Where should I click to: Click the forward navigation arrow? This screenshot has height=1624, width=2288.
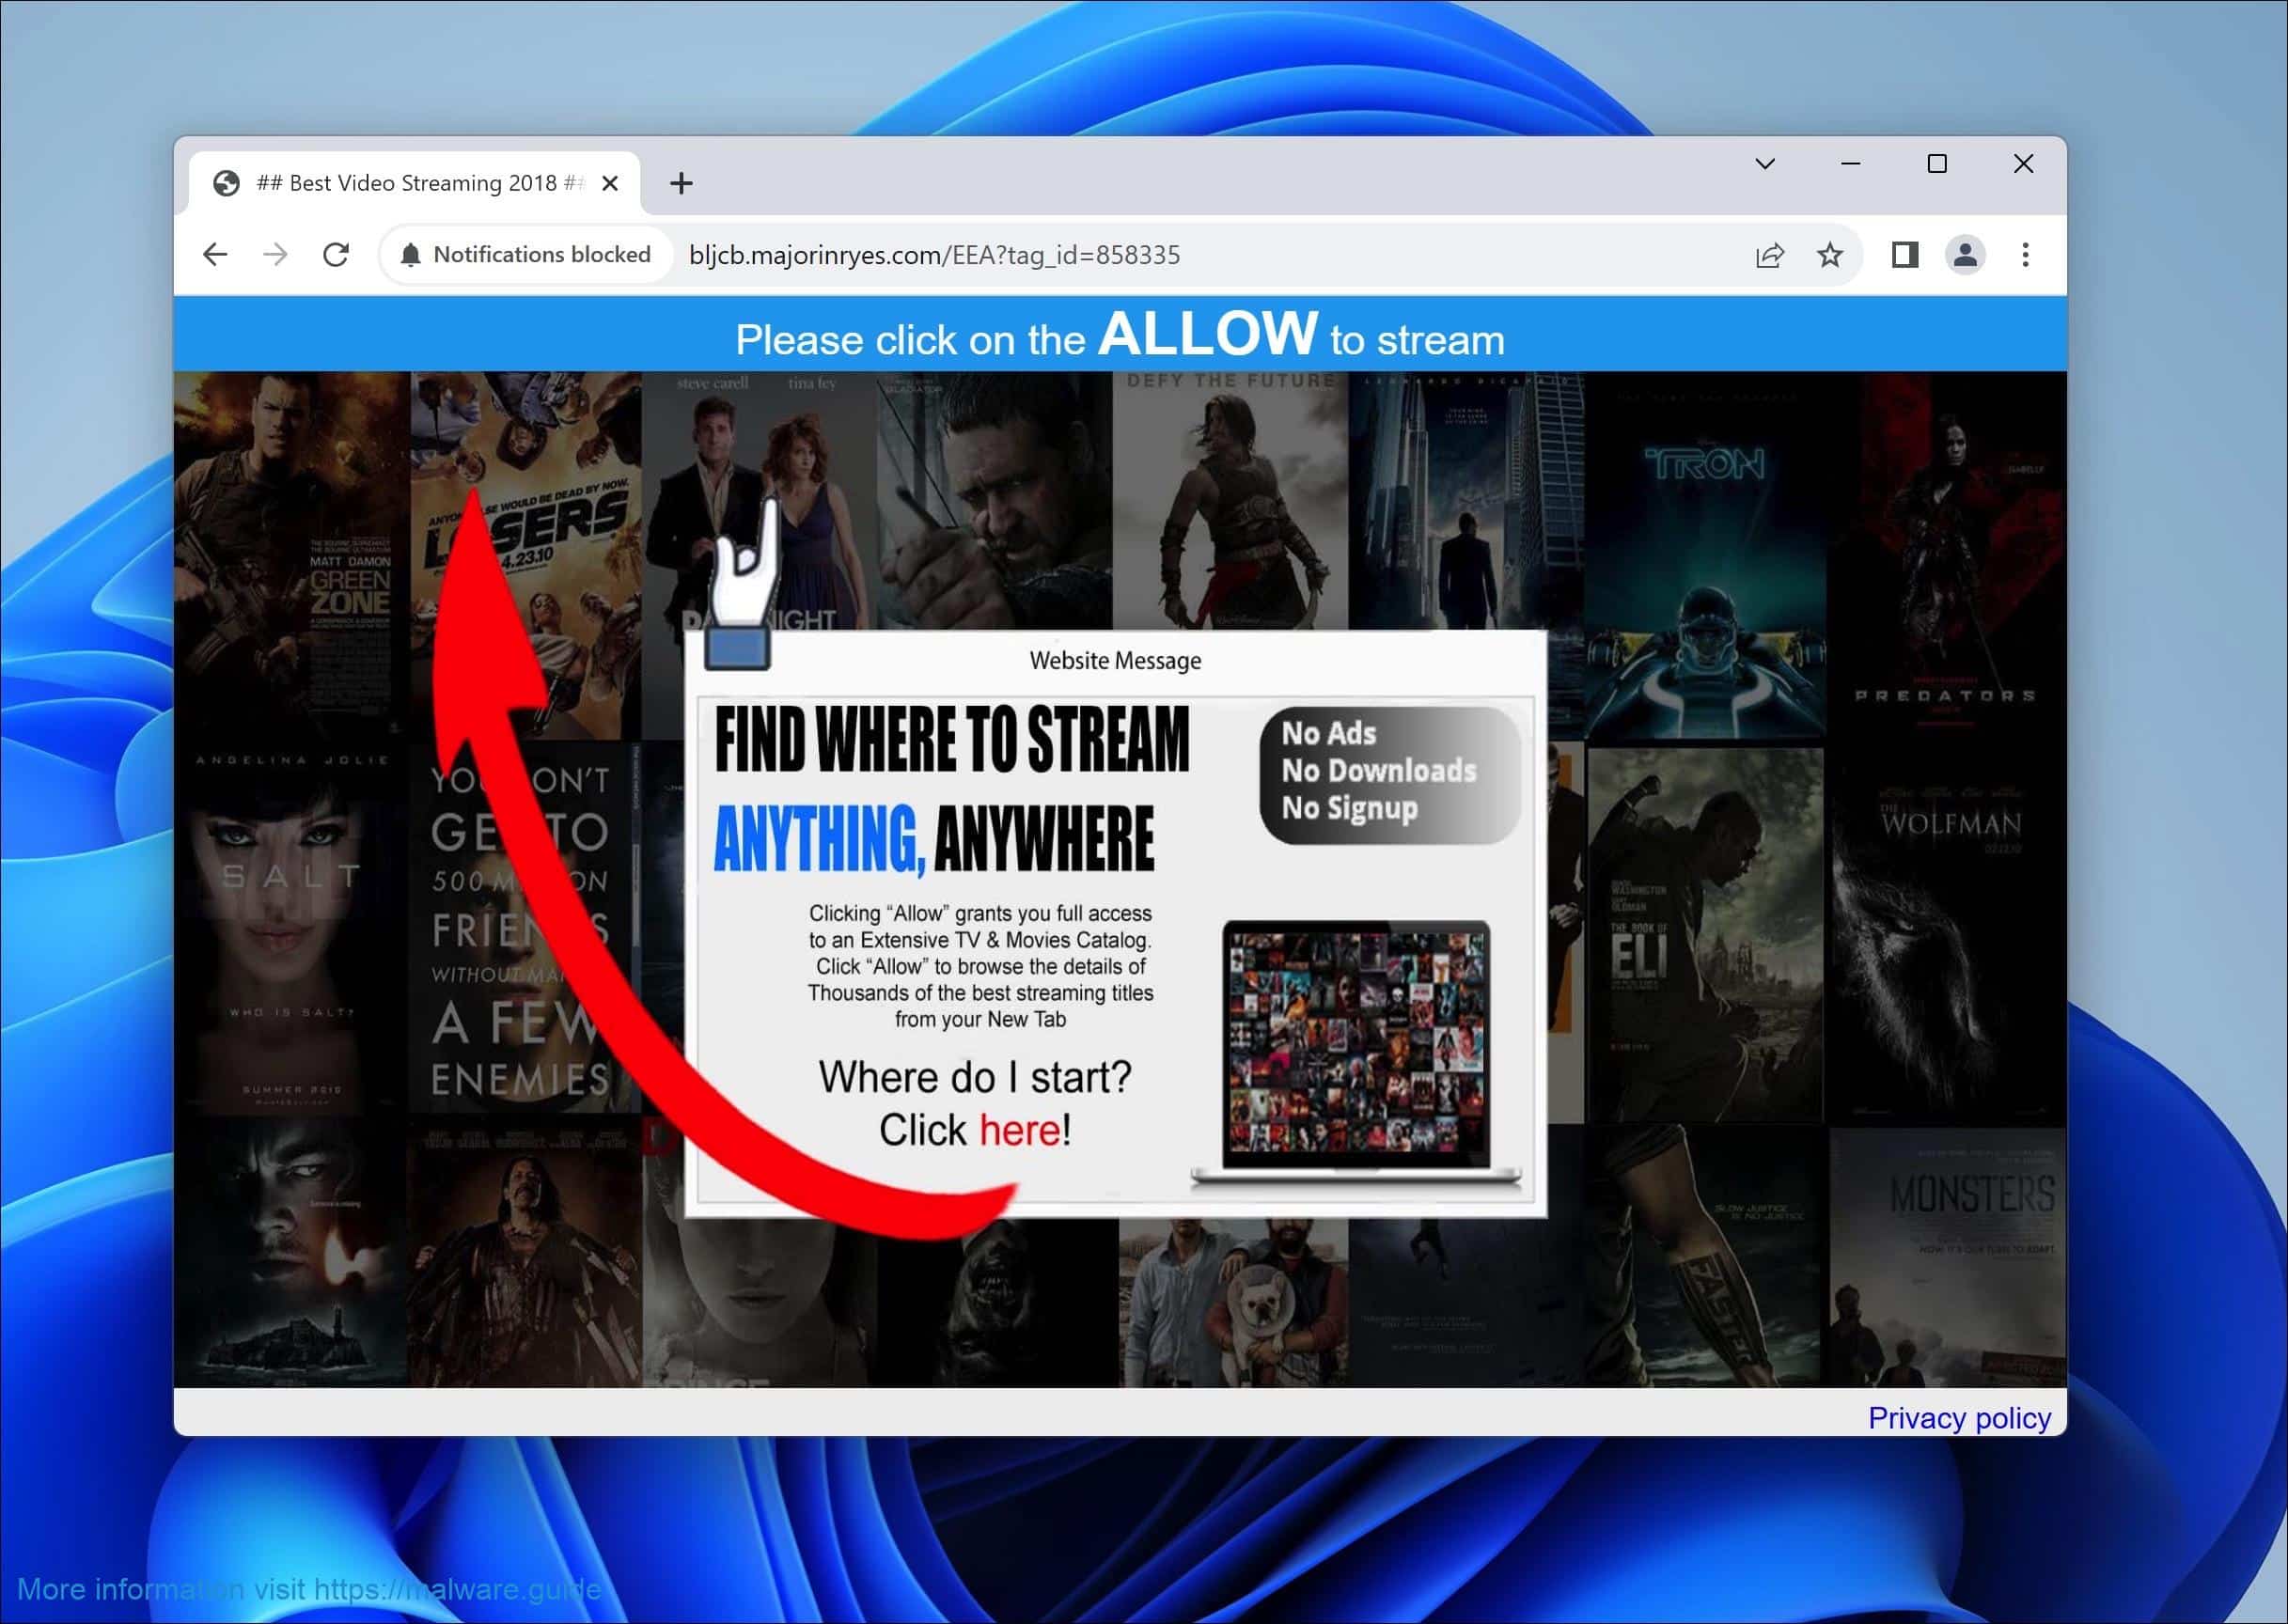click(275, 255)
